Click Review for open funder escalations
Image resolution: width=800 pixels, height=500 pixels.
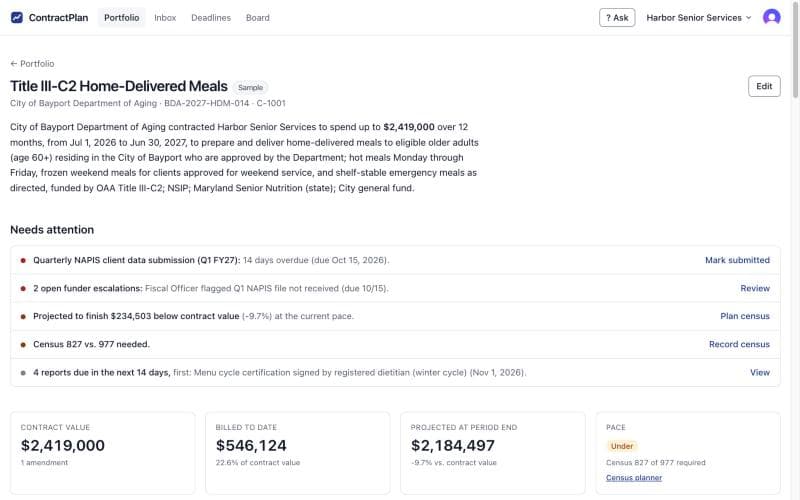755,288
